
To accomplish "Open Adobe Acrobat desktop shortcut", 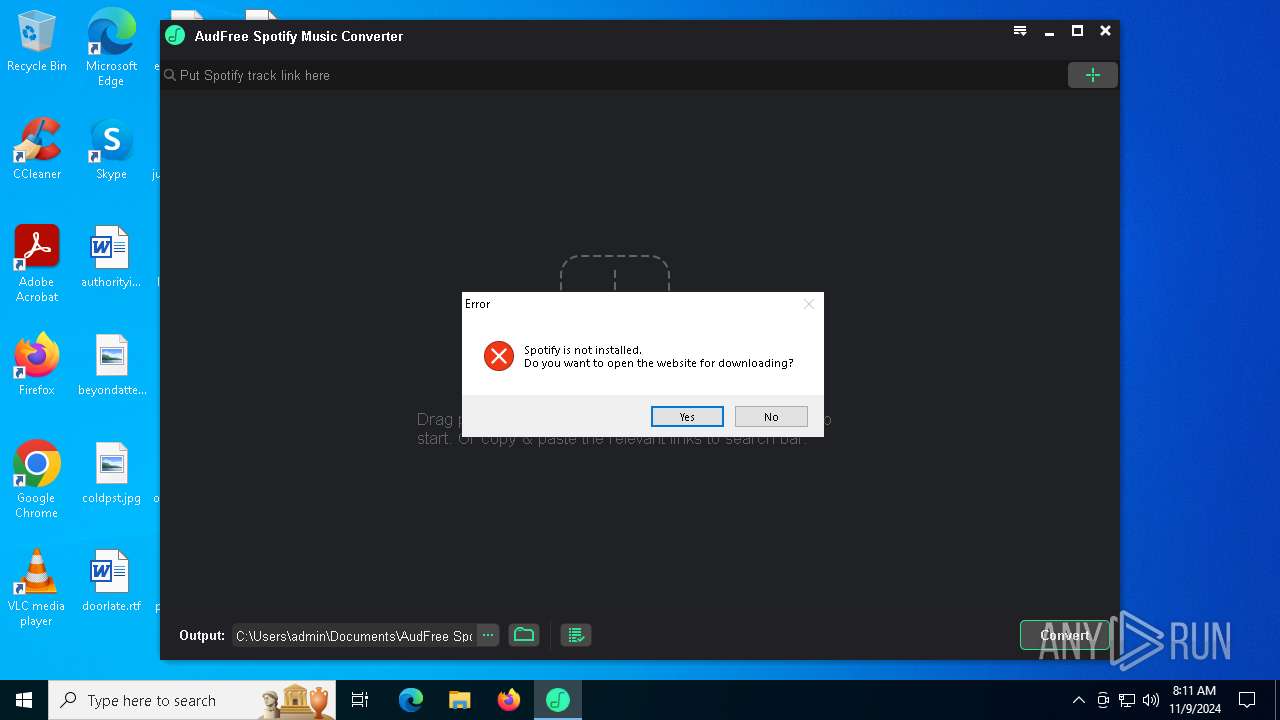I will click(x=37, y=264).
